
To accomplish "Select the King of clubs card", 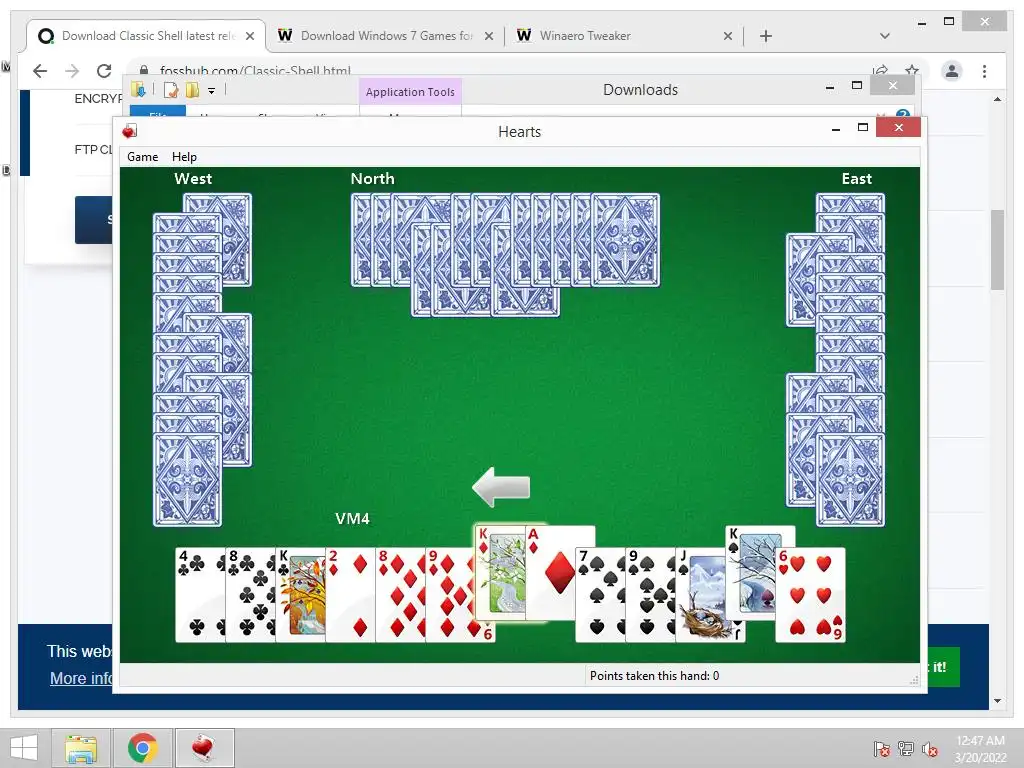I will [x=300, y=595].
